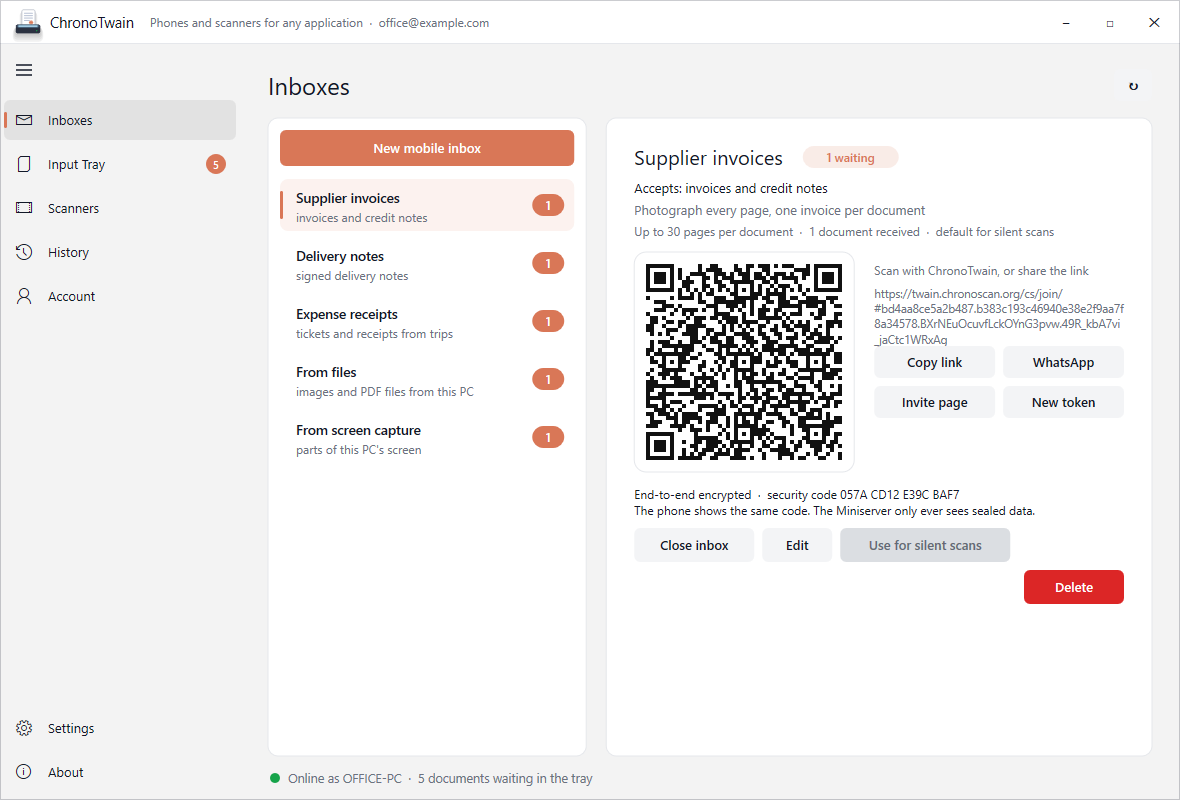Minimize the ChronoTwain window
Viewport: 1180px width, 800px height.
coord(1066,23)
